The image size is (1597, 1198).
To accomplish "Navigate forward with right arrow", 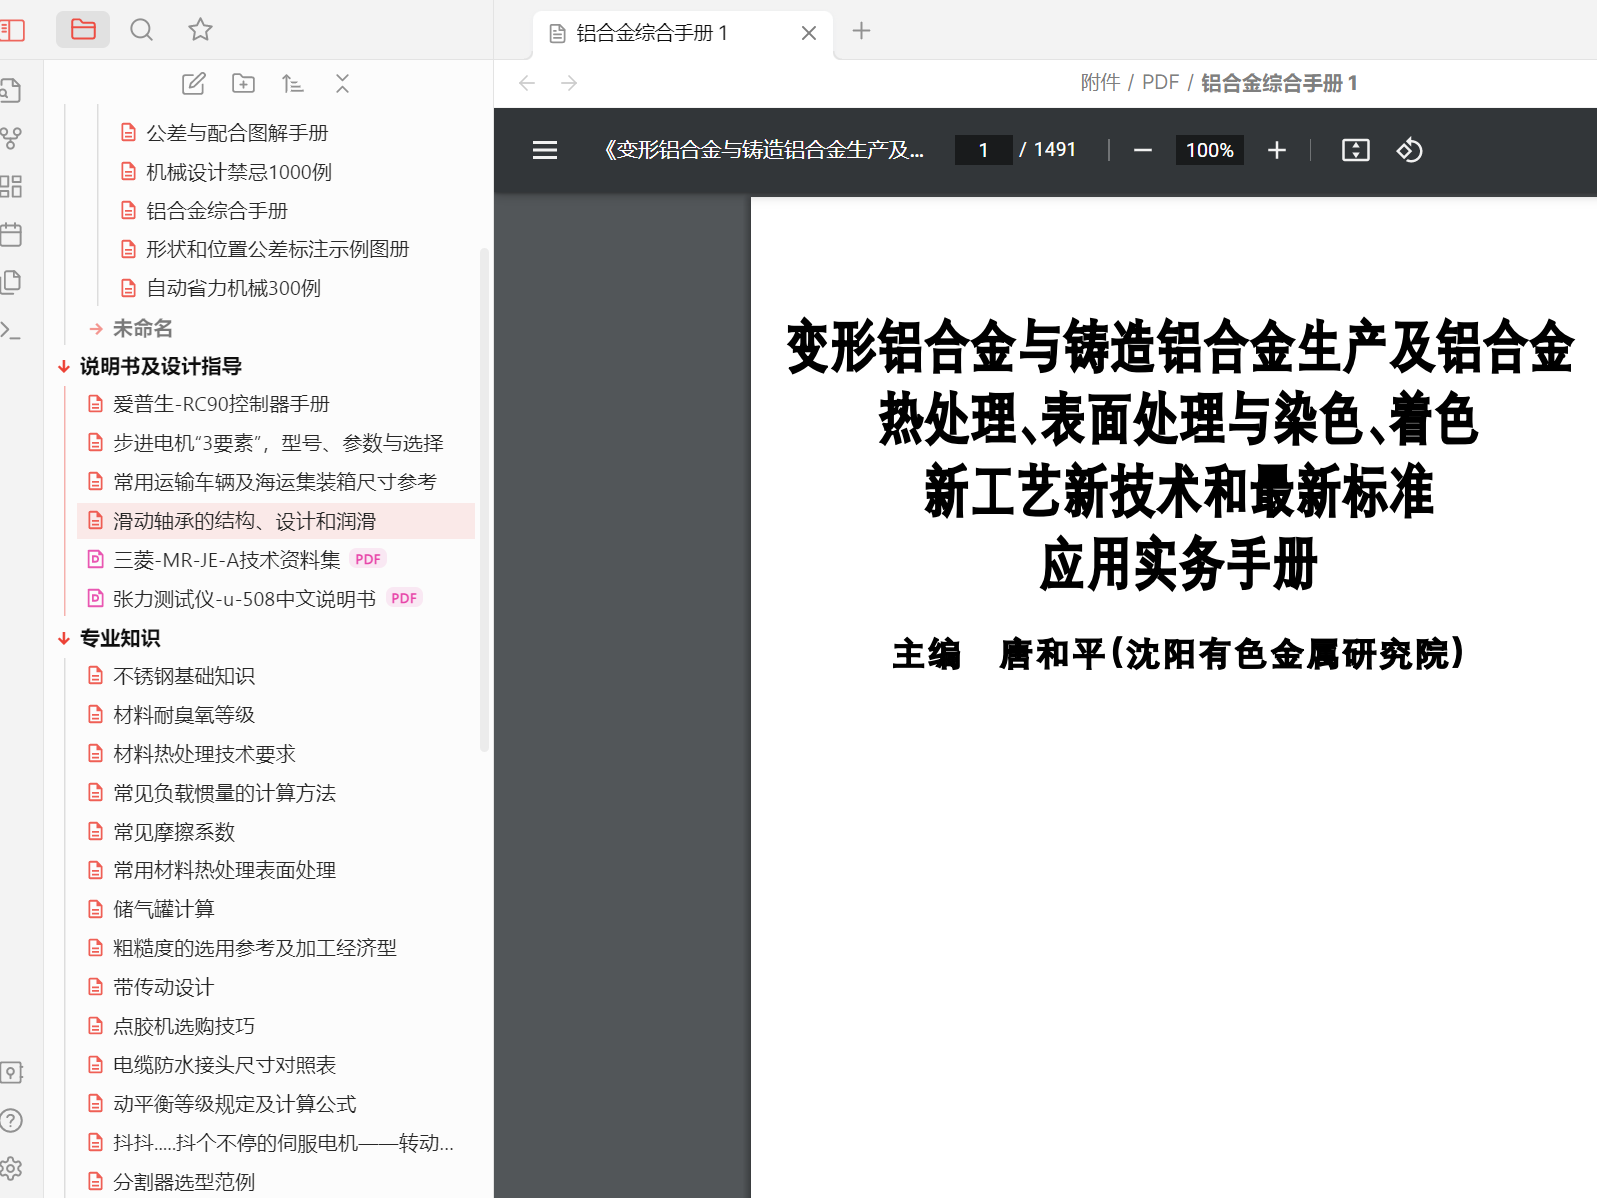I will coord(569,83).
